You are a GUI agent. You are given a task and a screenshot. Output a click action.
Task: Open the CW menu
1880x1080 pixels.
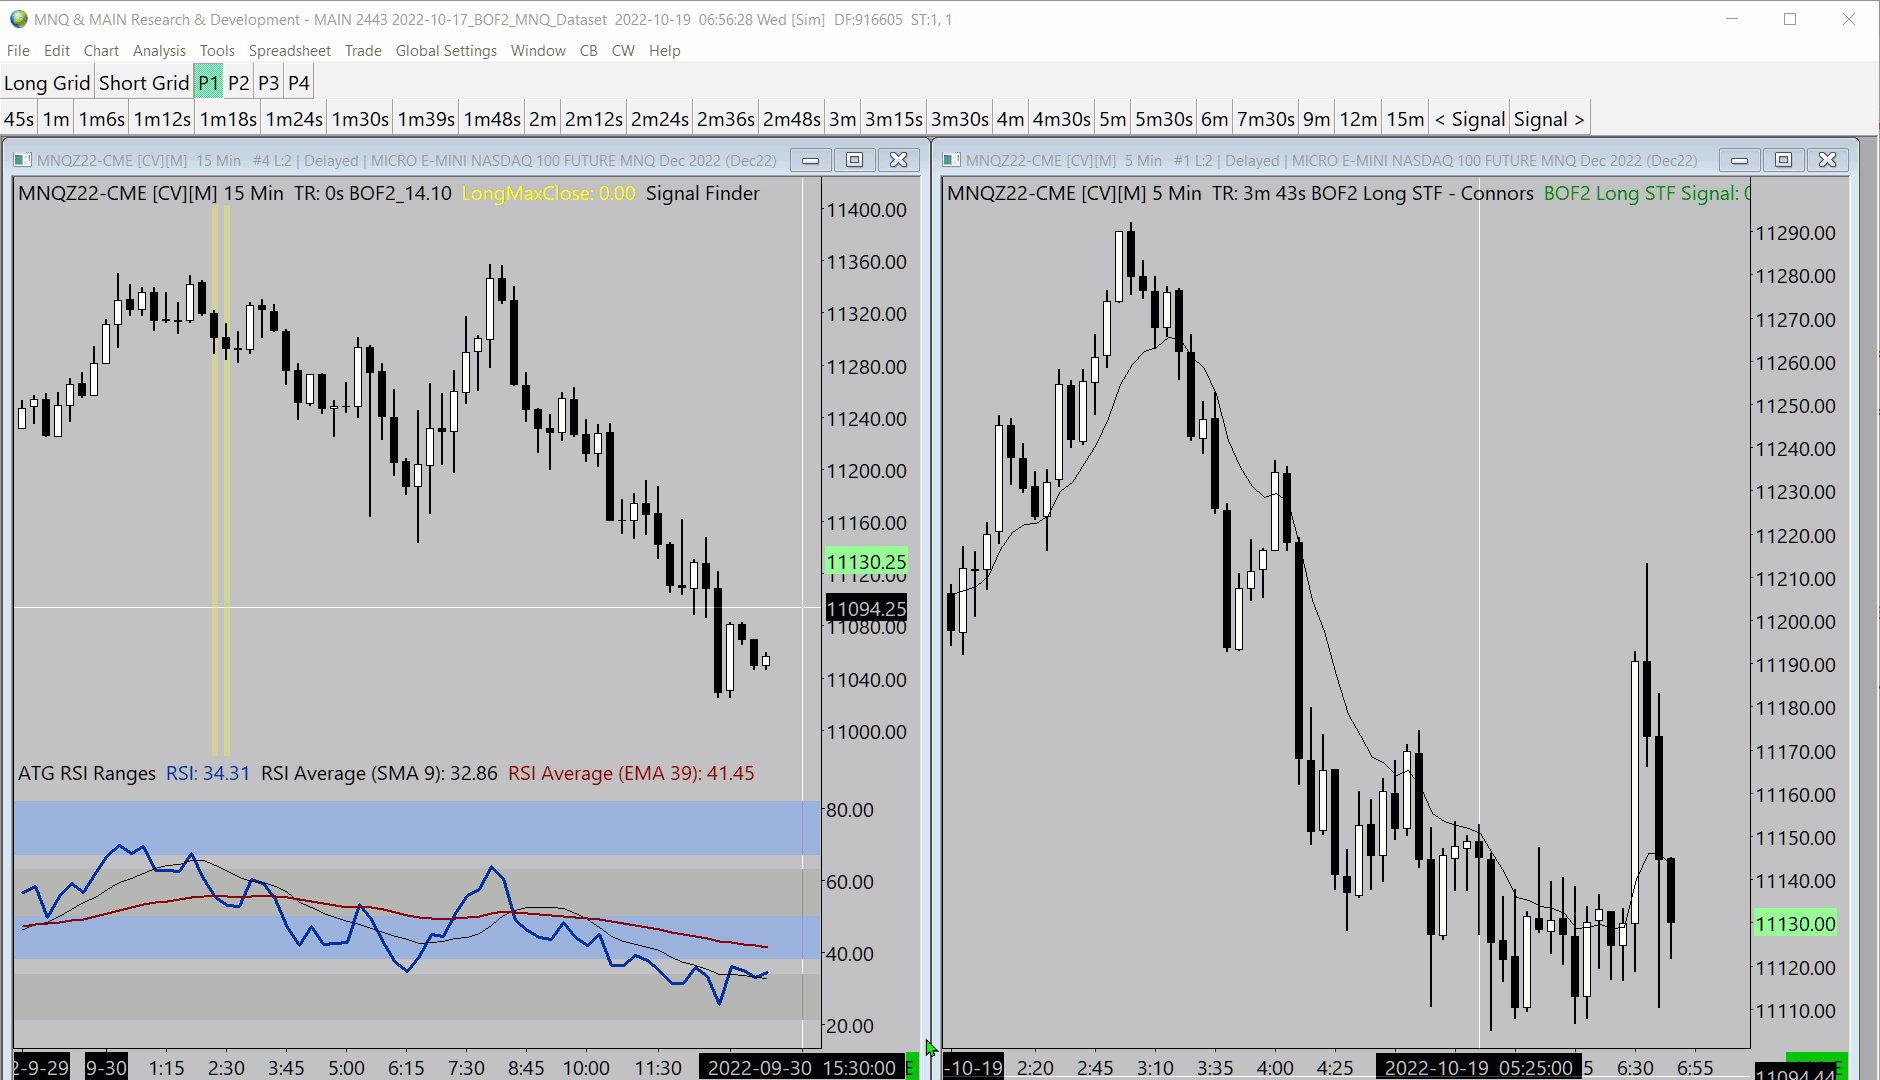(623, 50)
